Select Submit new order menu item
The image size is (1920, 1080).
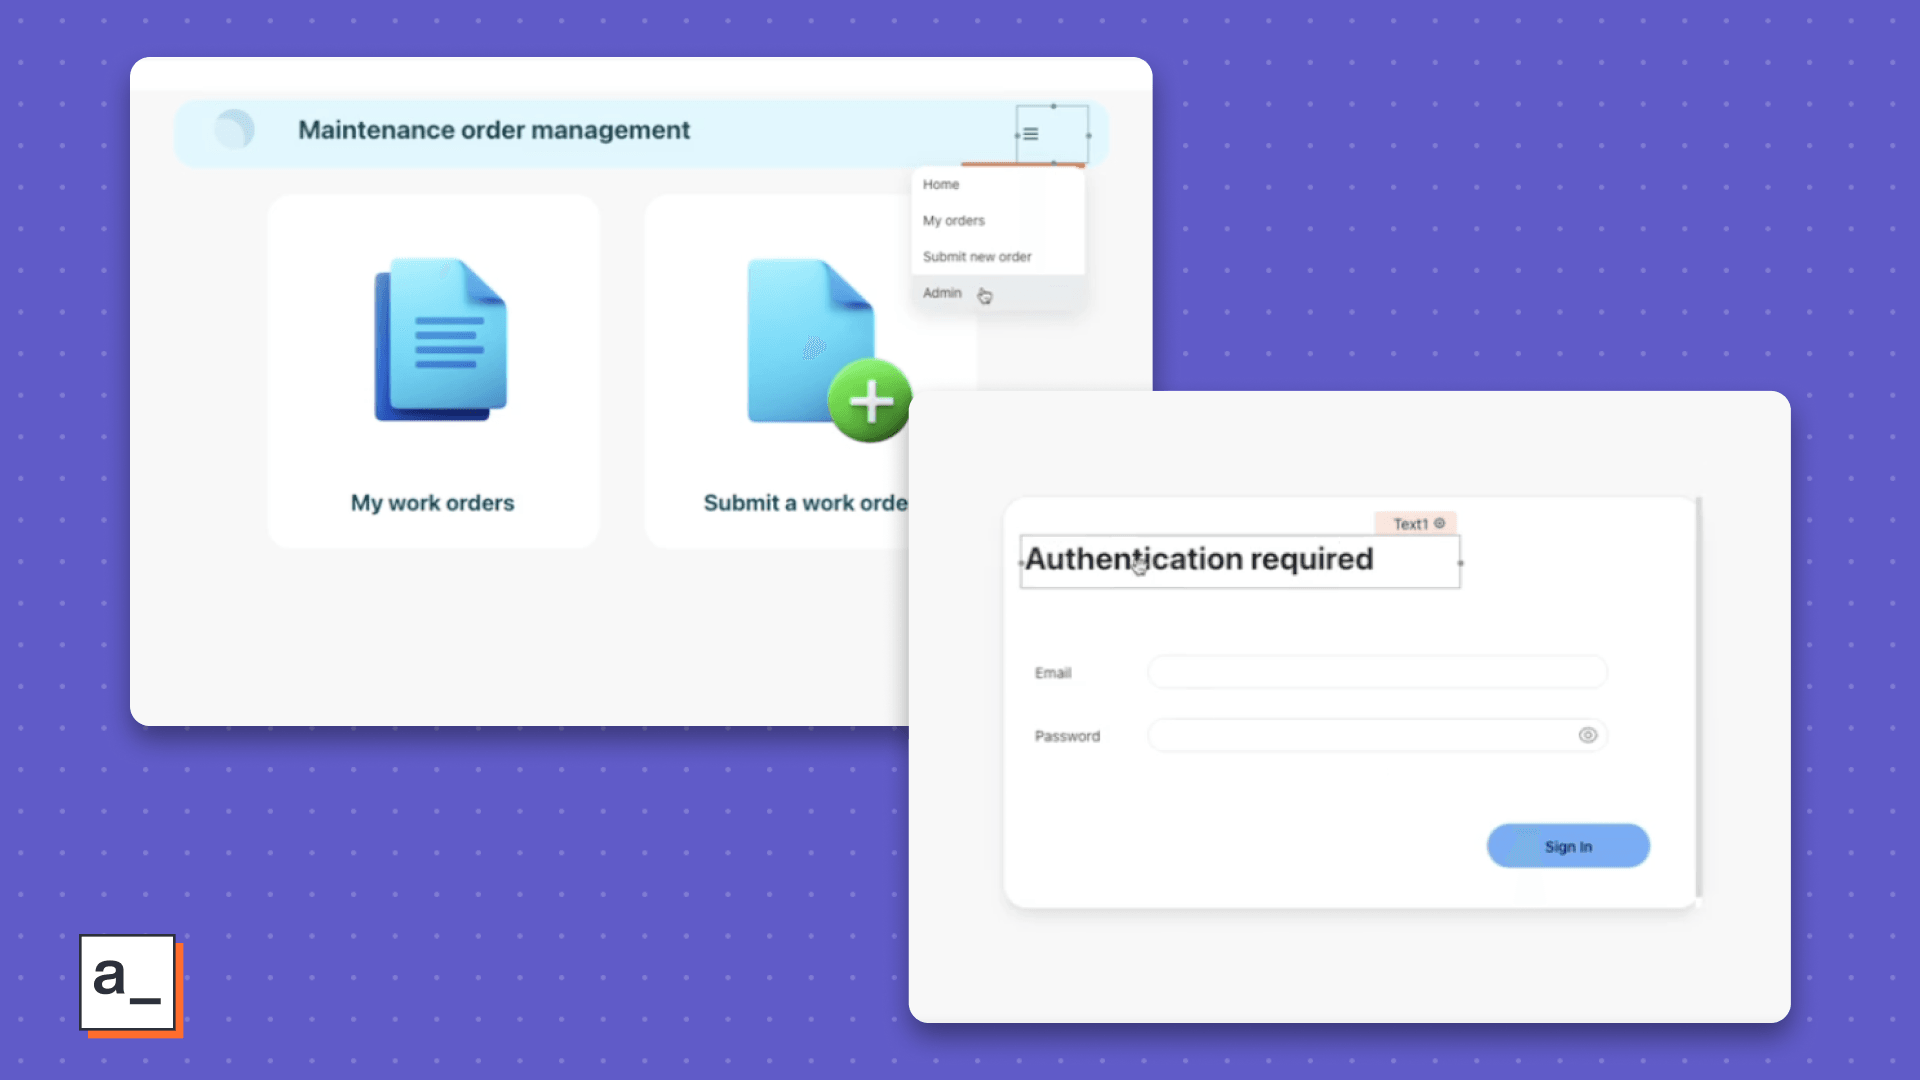(x=976, y=257)
